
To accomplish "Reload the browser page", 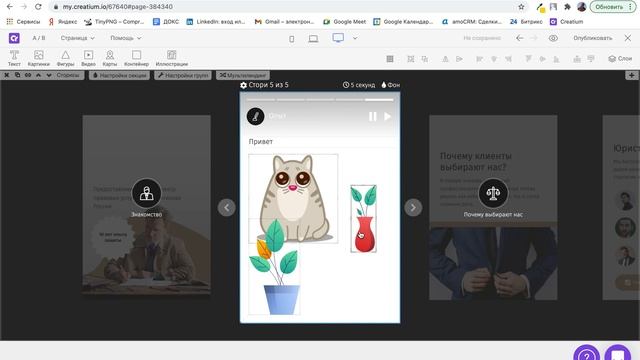I will point(38,7).
